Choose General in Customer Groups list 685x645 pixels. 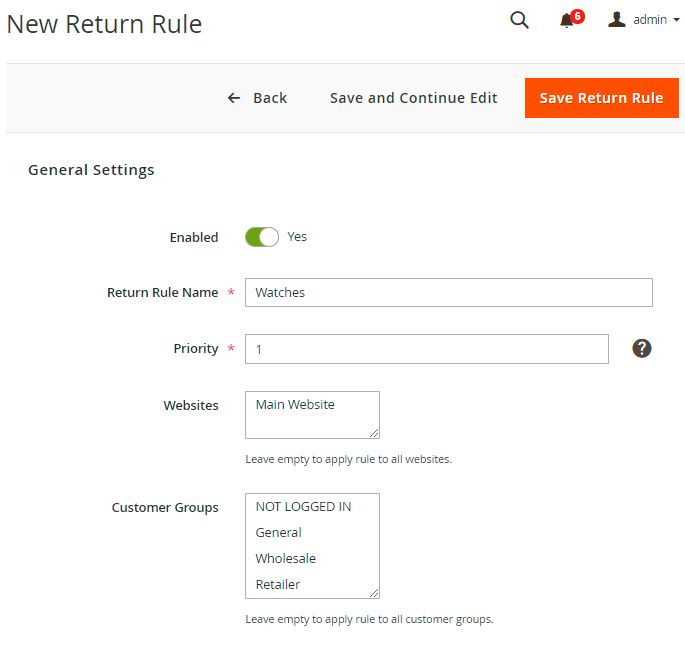click(x=279, y=533)
